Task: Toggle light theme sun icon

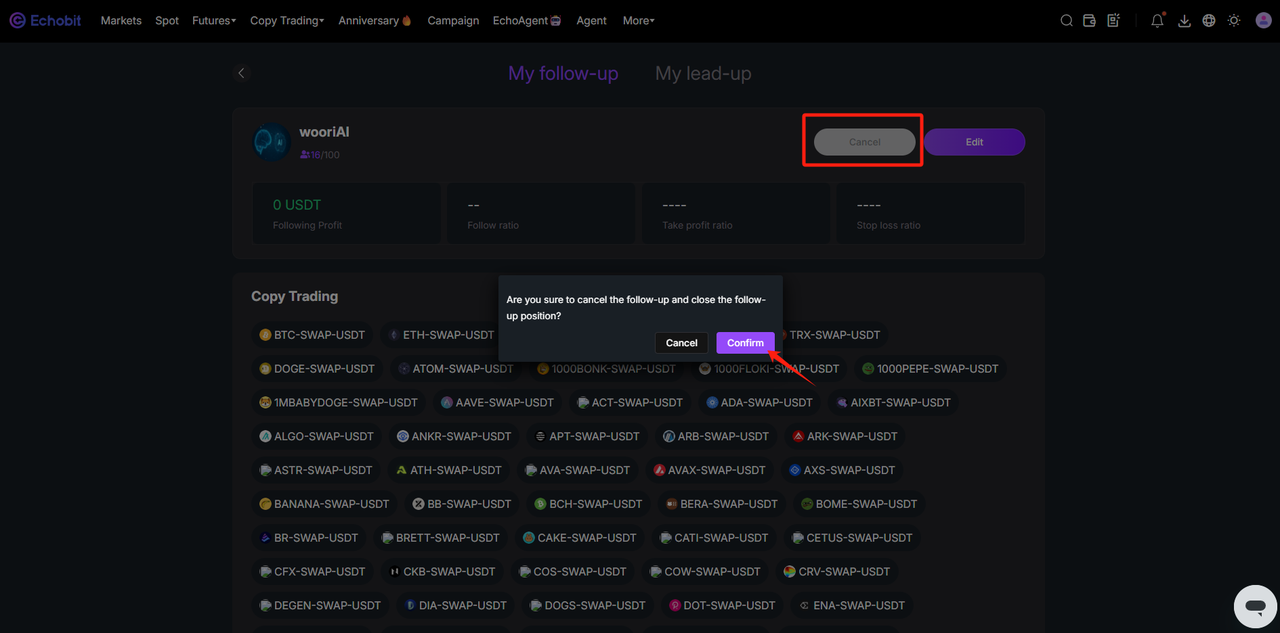Action: coord(1234,20)
